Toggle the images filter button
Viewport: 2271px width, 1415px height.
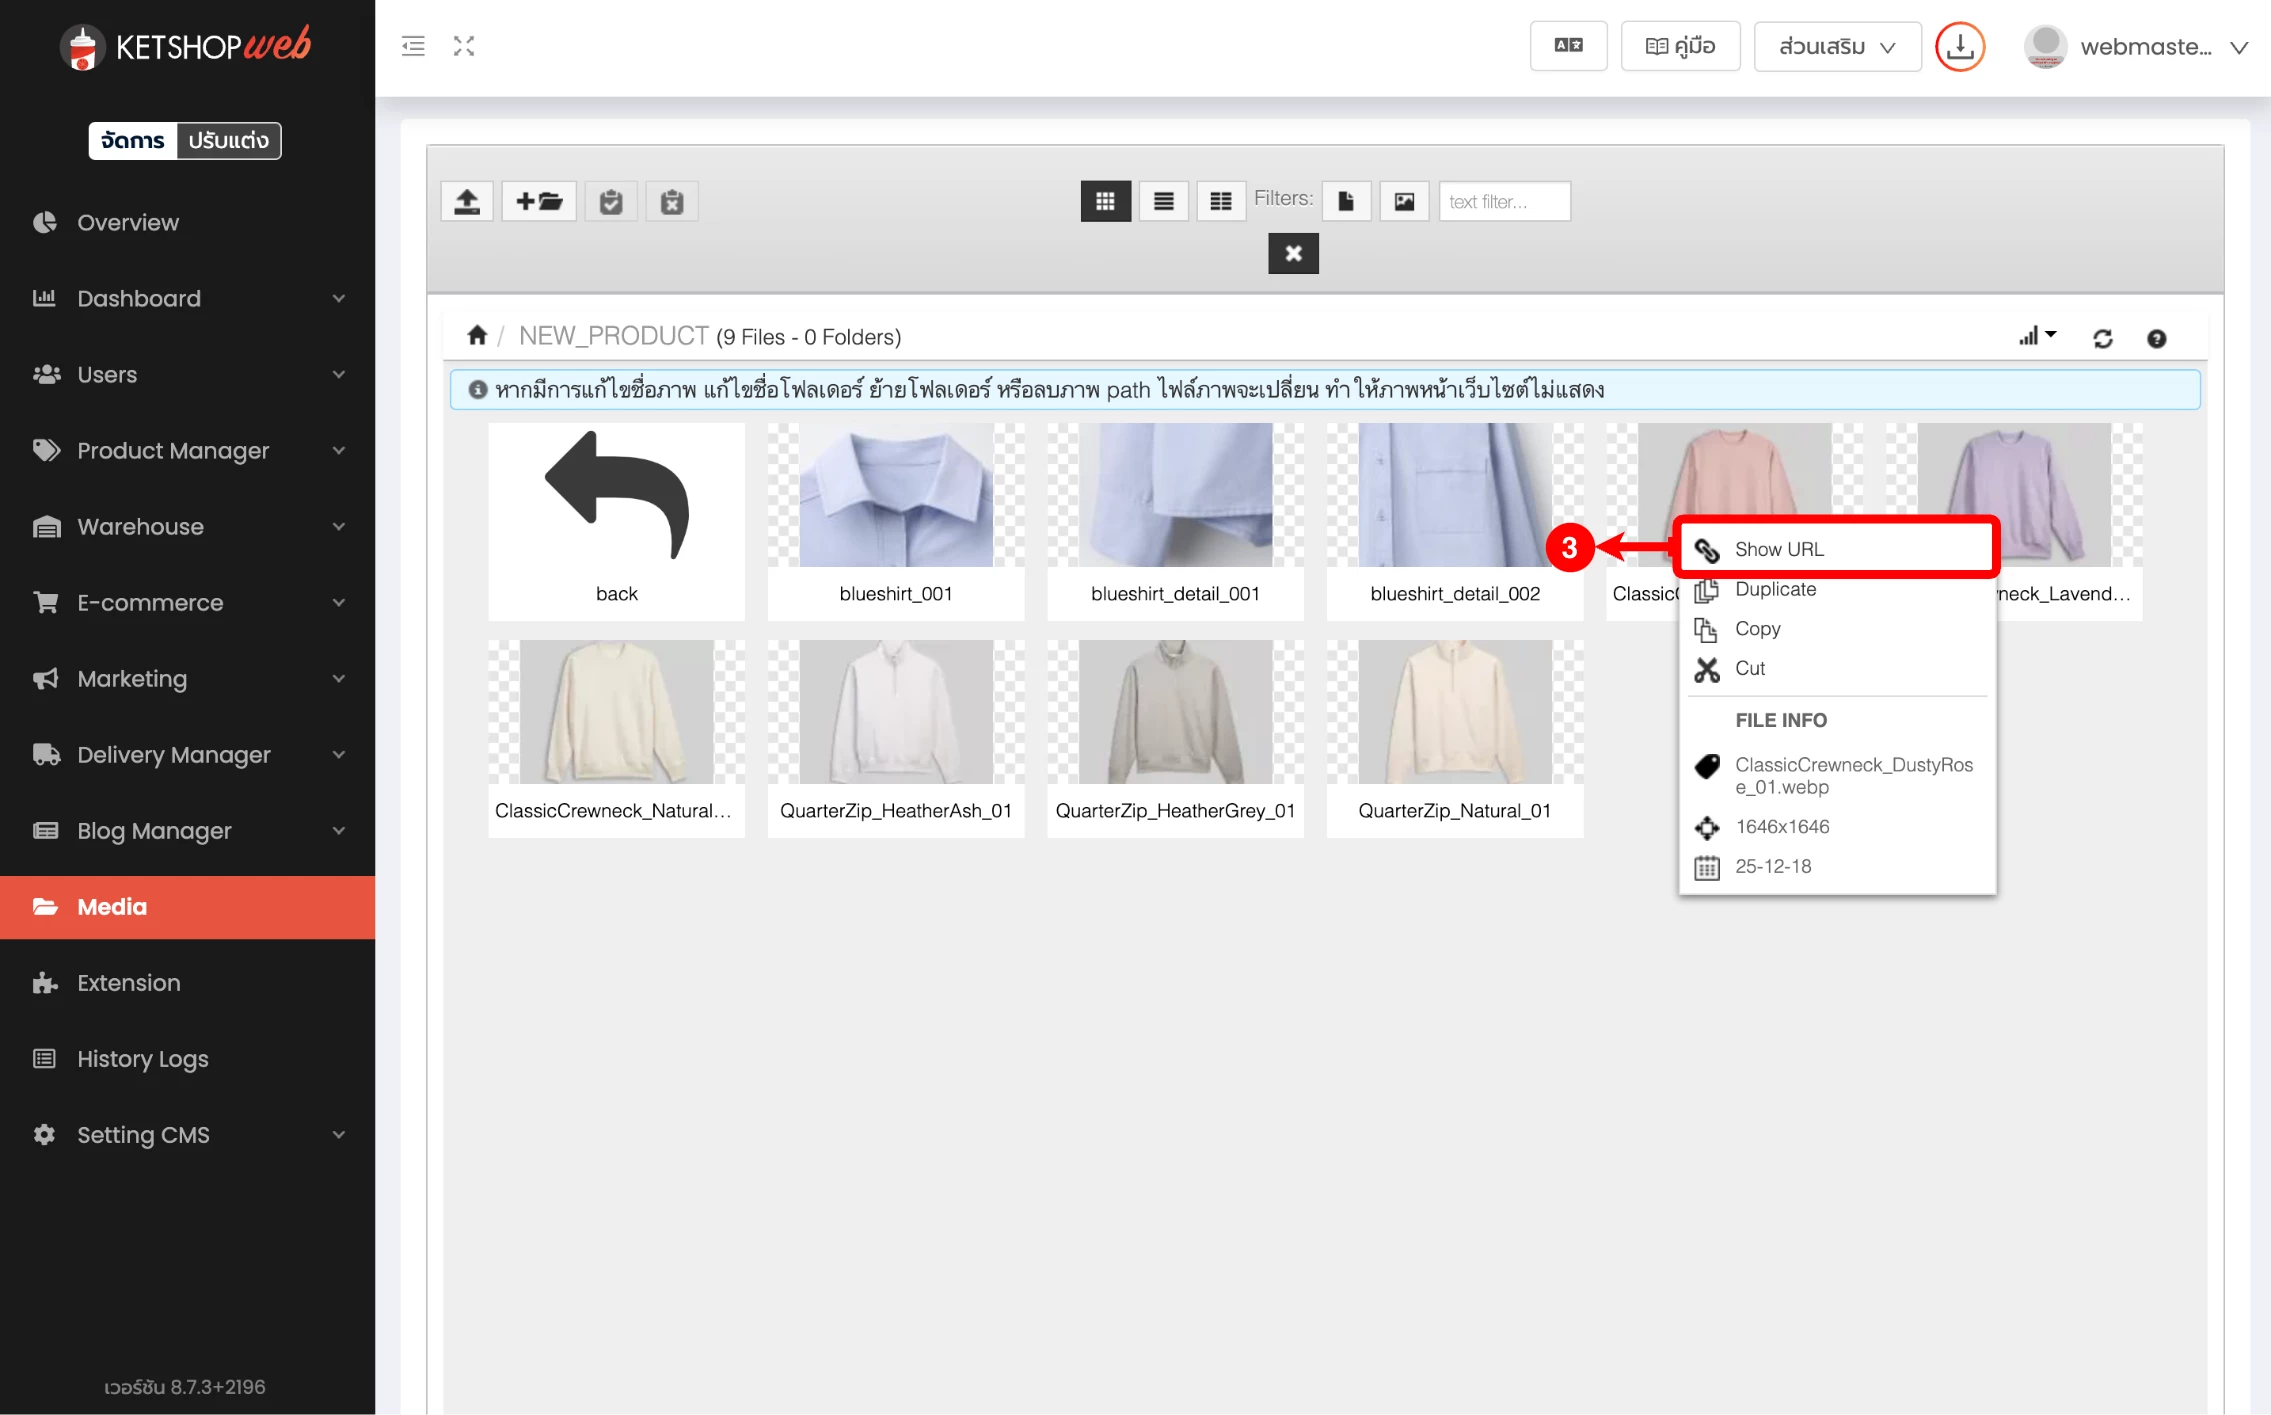tap(1404, 202)
